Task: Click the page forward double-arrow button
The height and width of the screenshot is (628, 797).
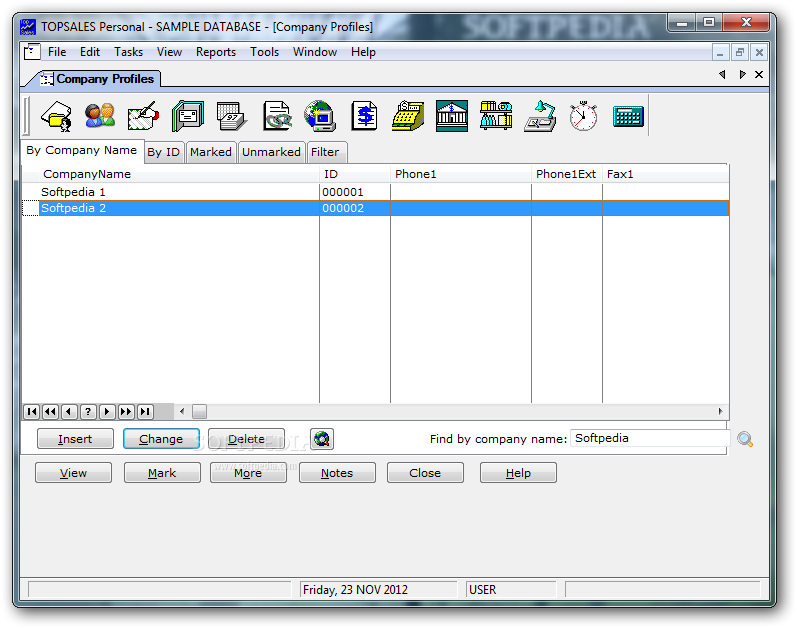Action: 126,412
